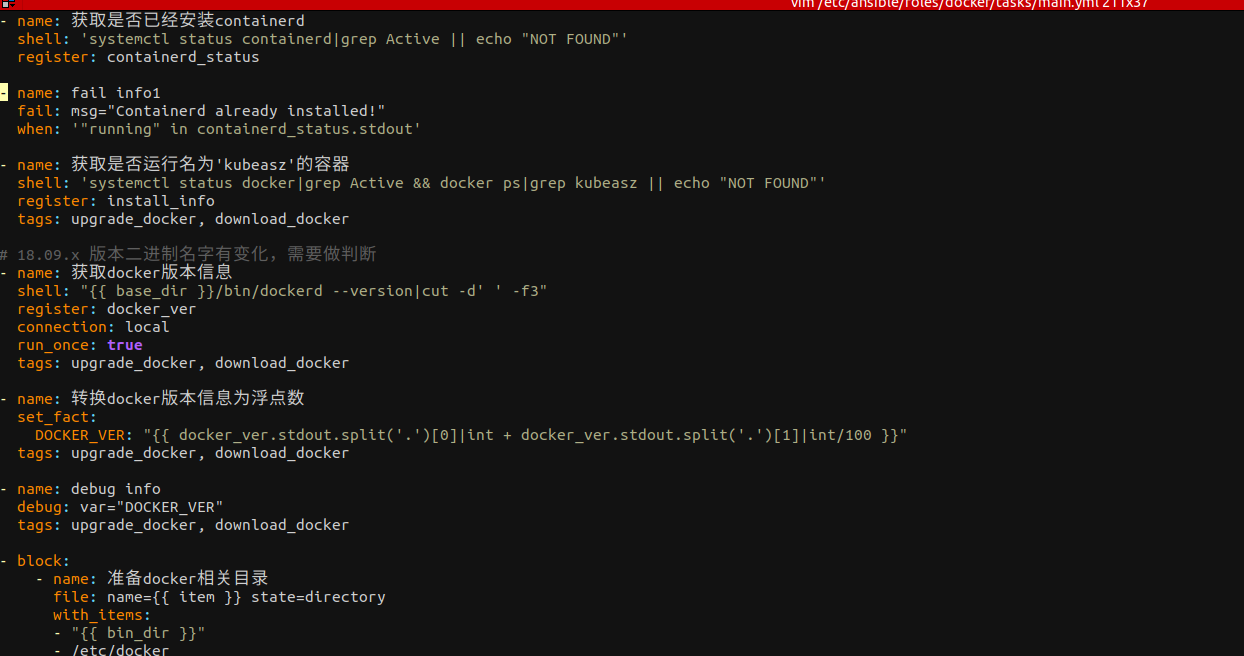Place cursor on 'debug info' task name
1244x656 pixels.
(116, 489)
